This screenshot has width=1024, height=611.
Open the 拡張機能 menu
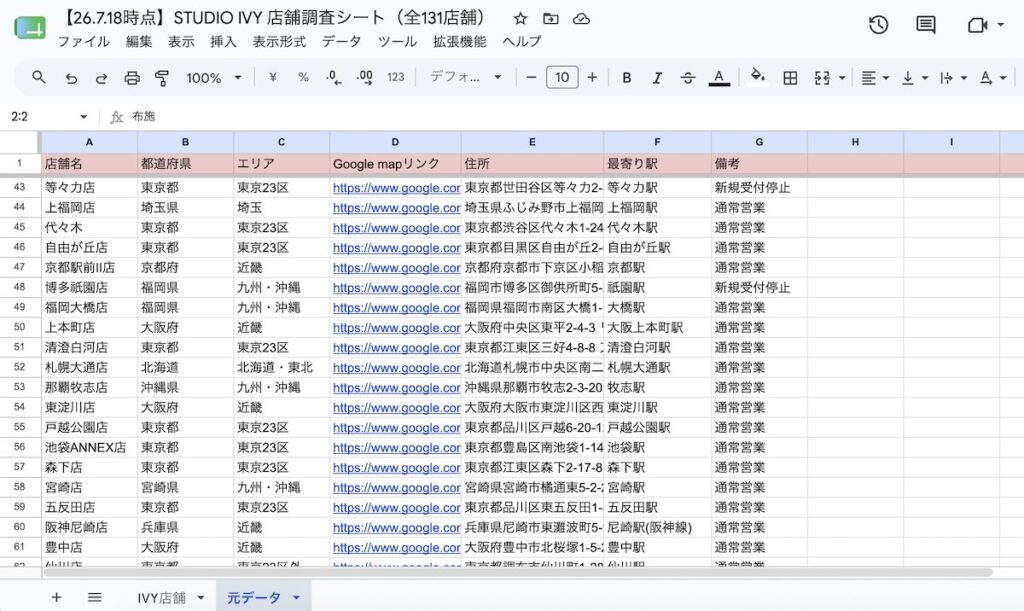pyautogui.click(x=459, y=42)
